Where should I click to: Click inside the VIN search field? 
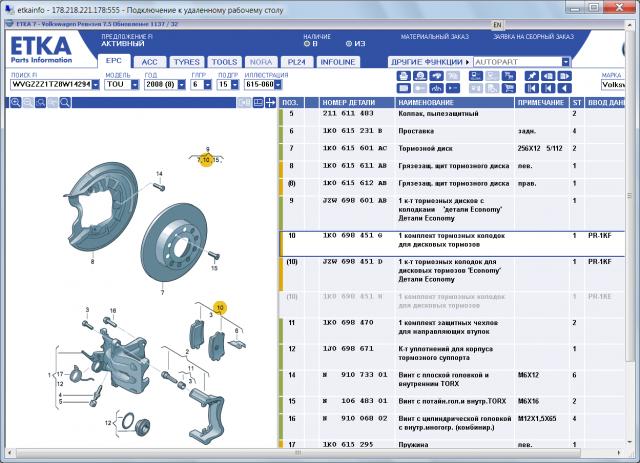[51, 85]
